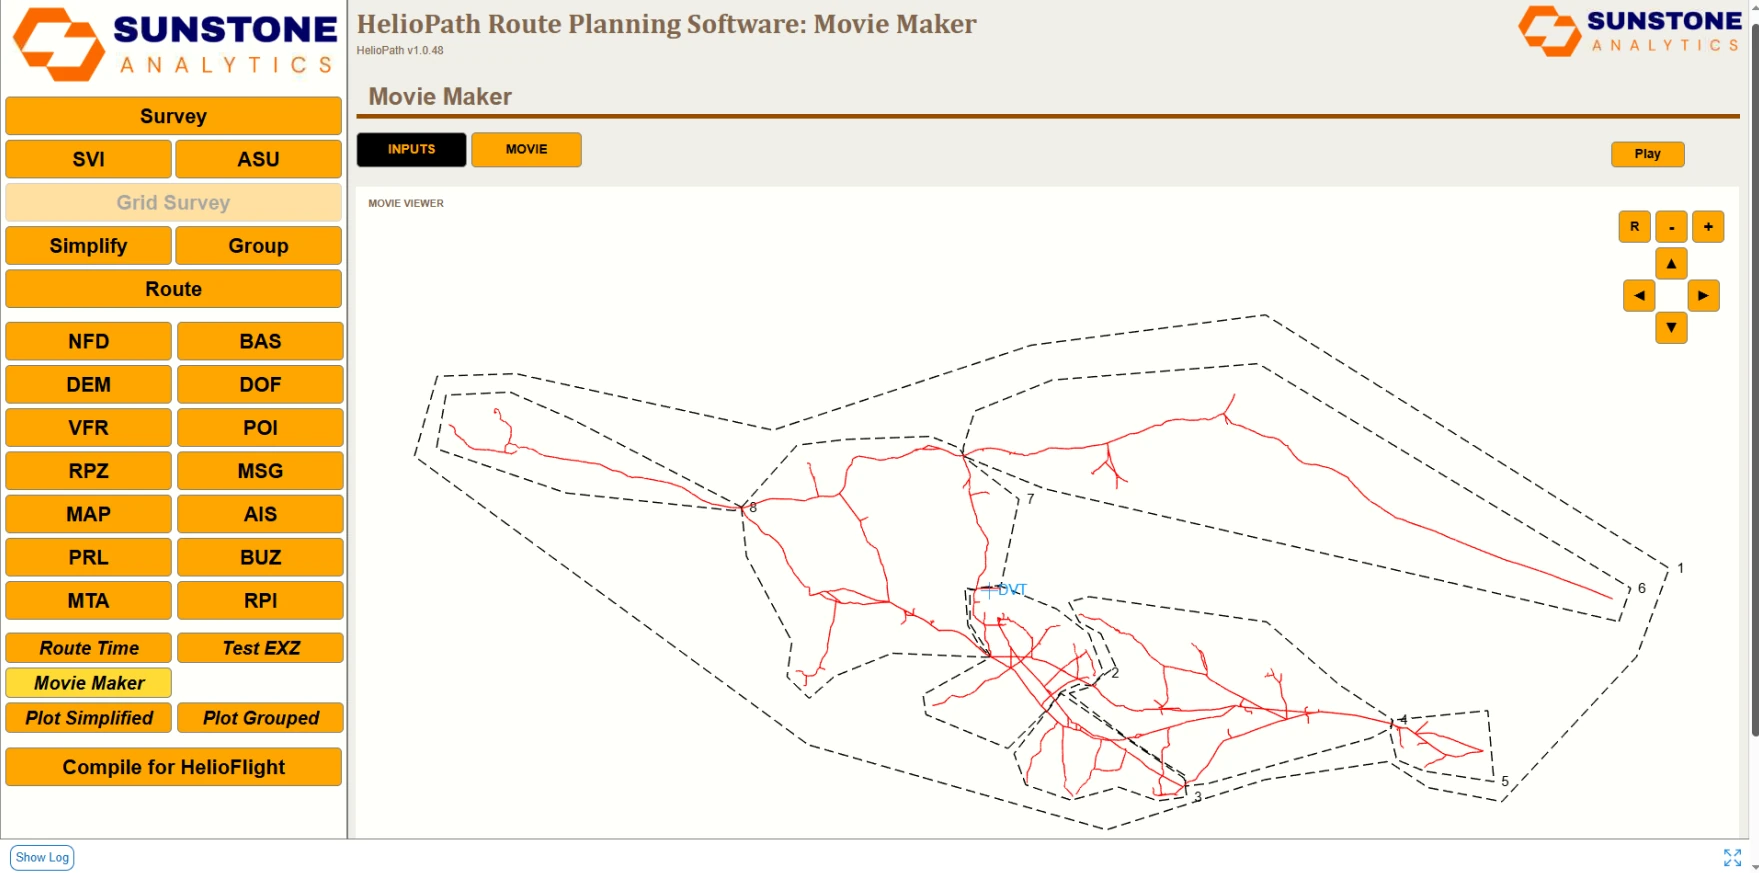
Task: Open the POI settings
Action: click(x=260, y=428)
